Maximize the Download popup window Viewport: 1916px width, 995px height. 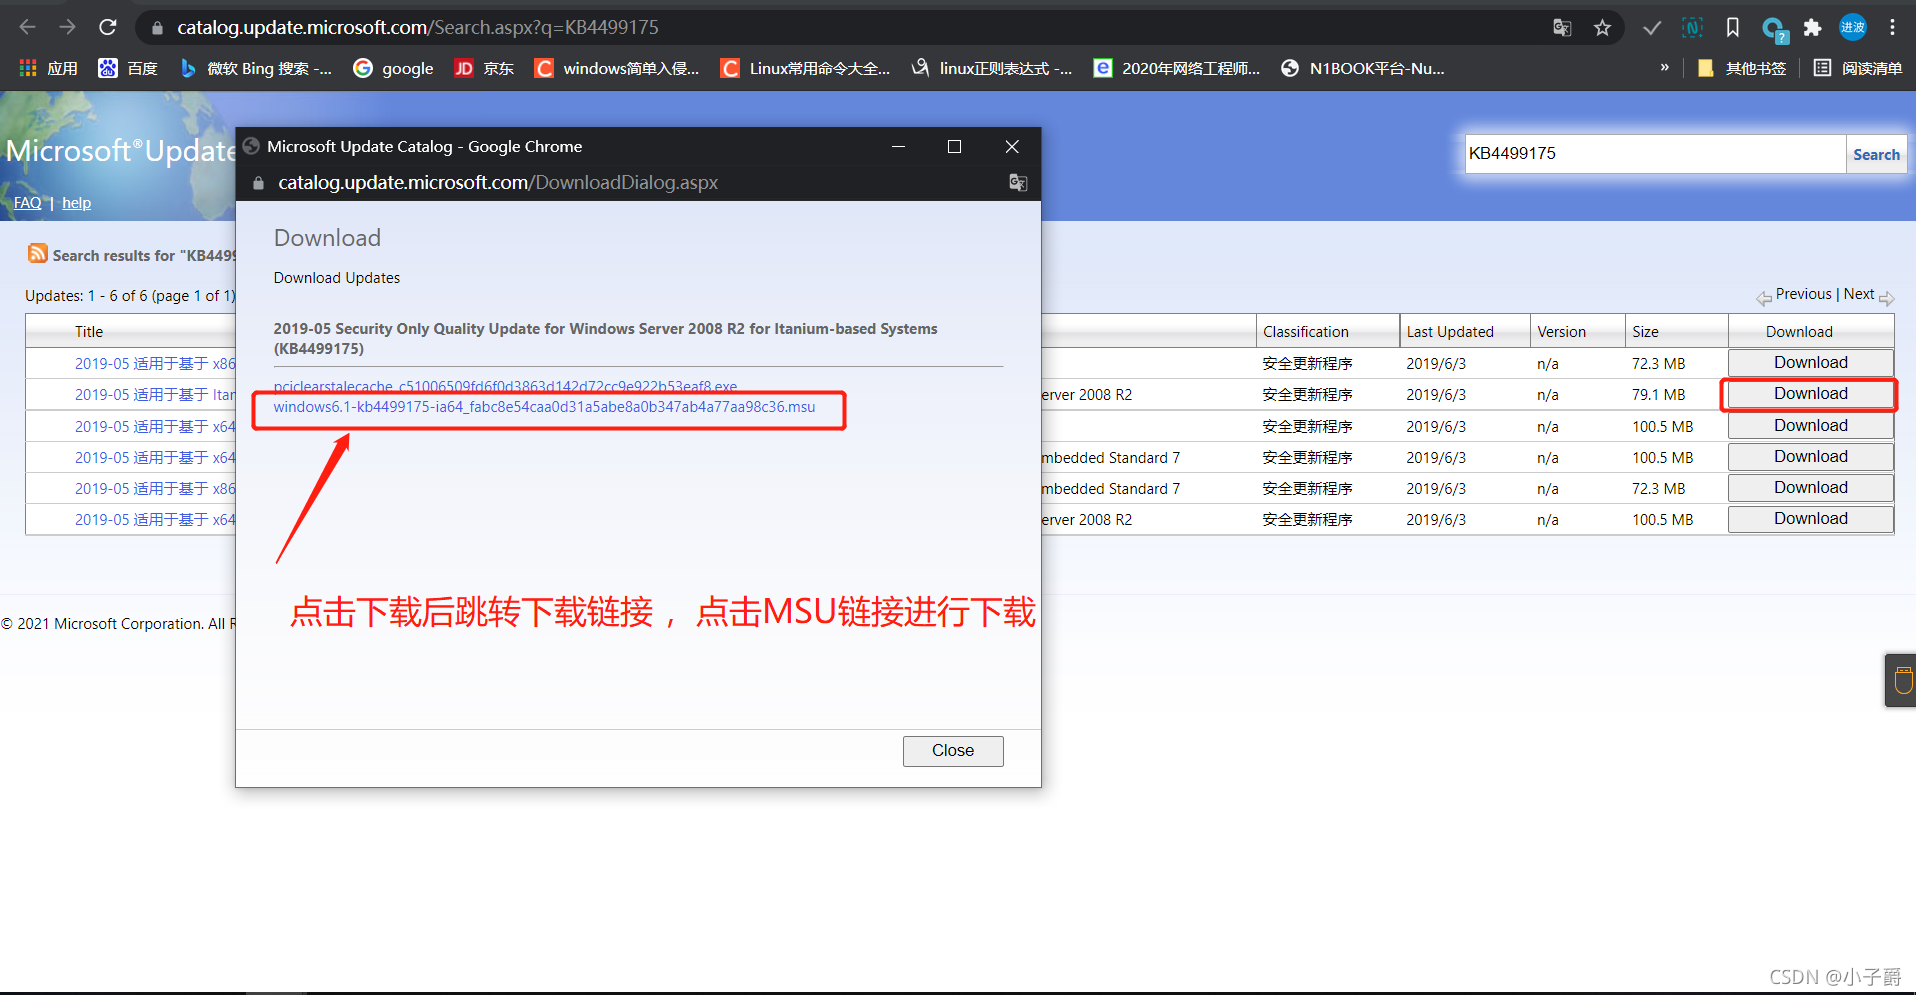point(954,147)
